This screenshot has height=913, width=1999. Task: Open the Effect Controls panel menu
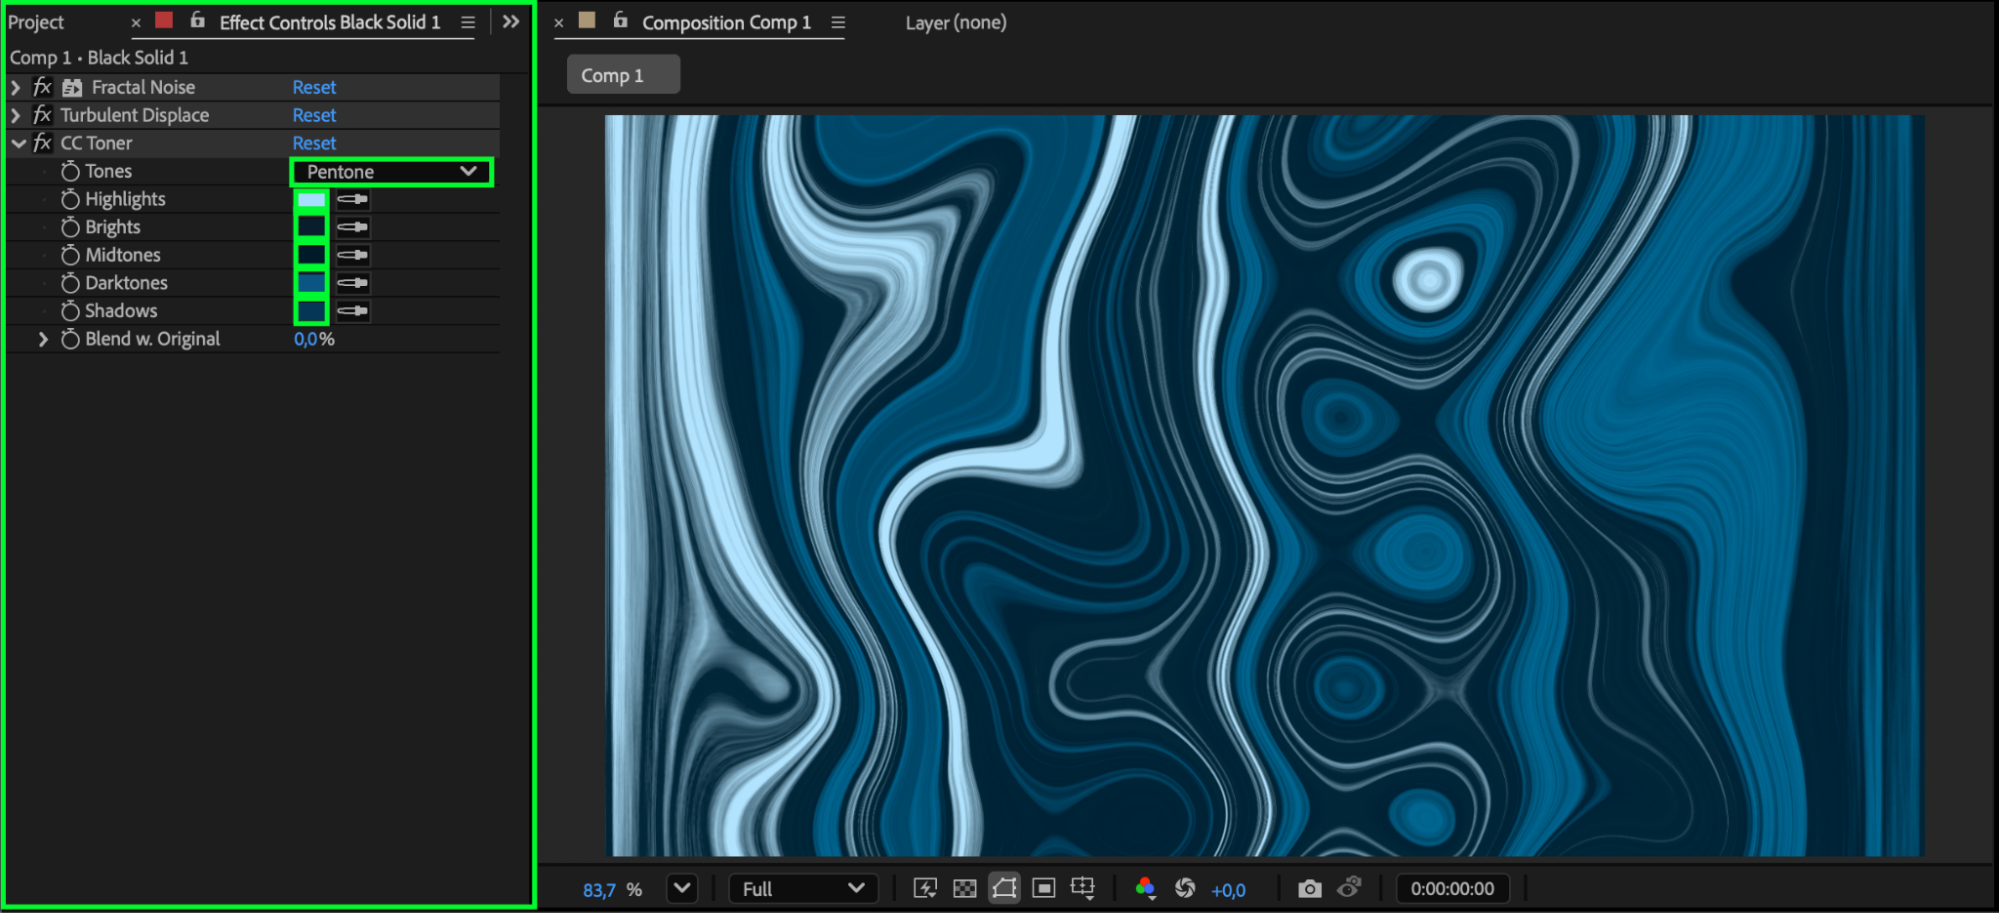coord(468,22)
